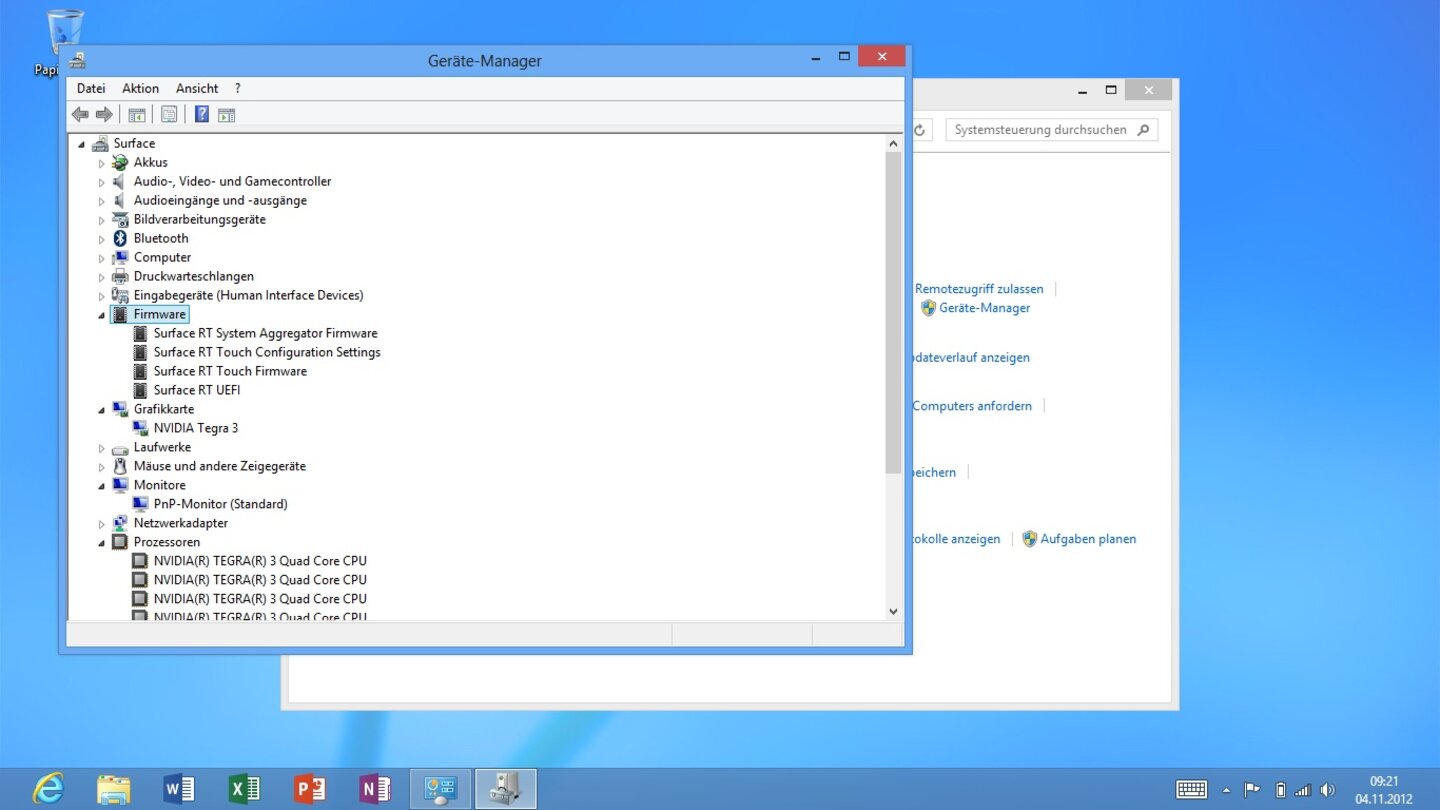Click the Akkus battery icon in tree
The width and height of the screenshot is (1440, 810).
[120, 162]
